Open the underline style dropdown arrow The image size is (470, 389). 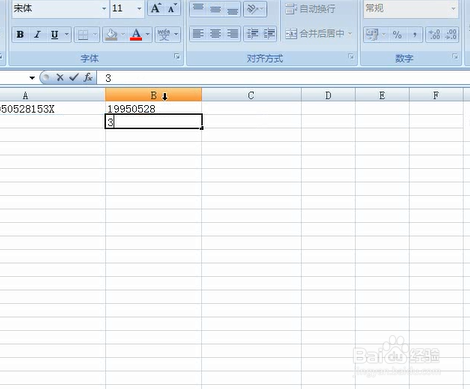click(x=67, y=34)
